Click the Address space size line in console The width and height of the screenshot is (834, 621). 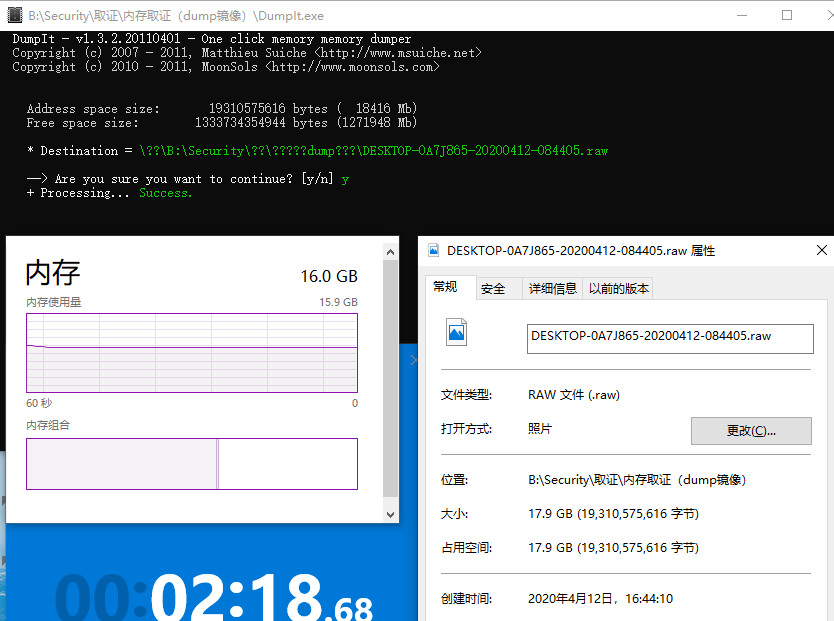click(x=222, y=109)
